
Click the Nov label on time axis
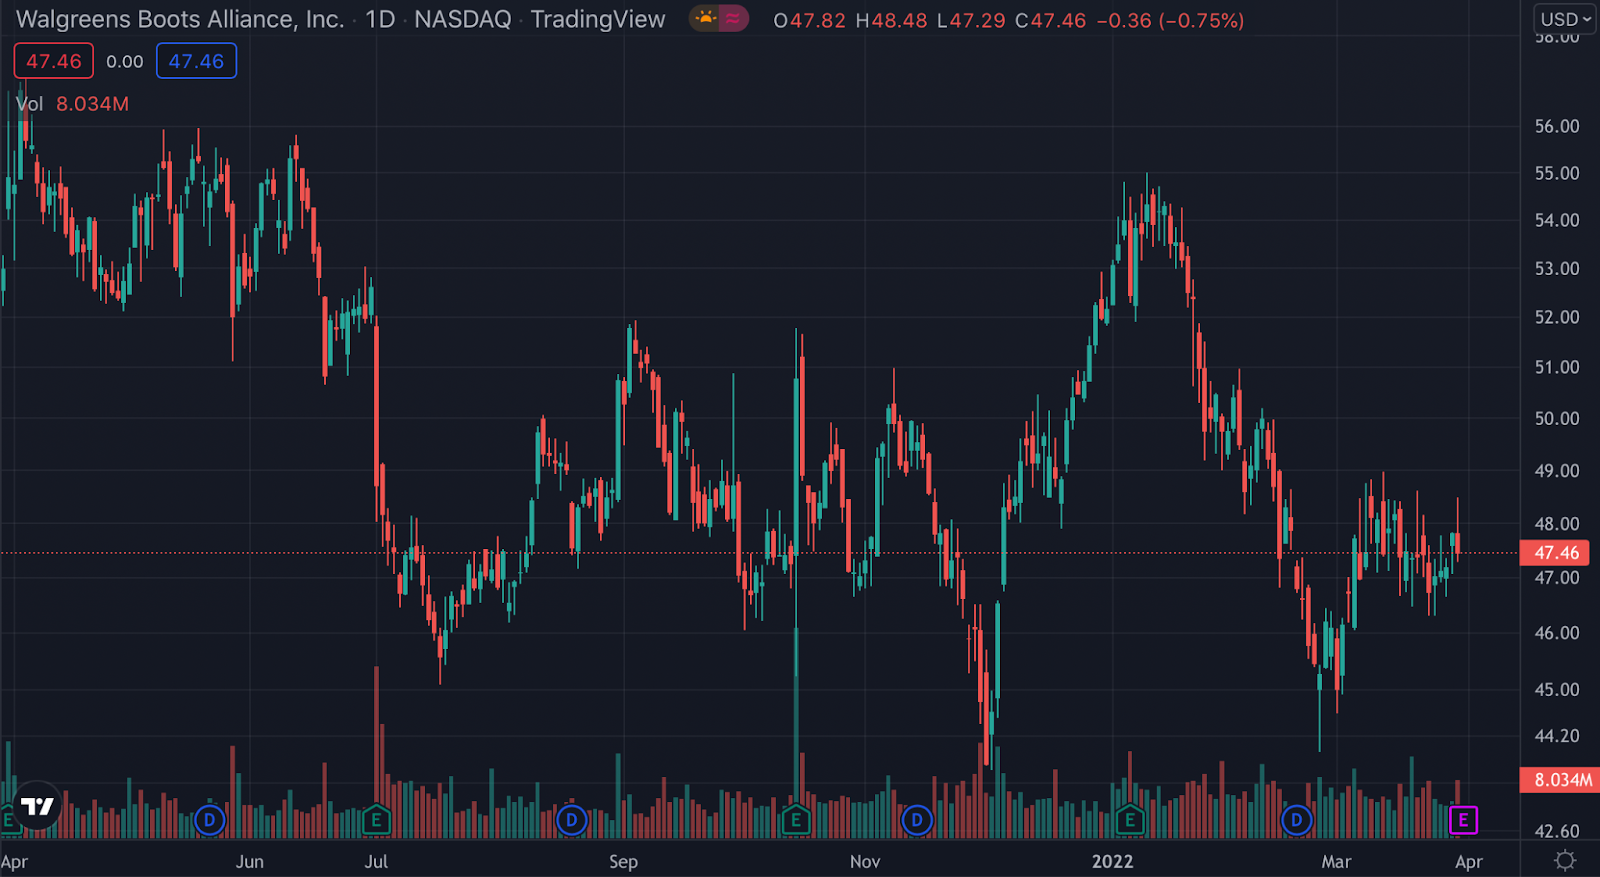point(865,862)
